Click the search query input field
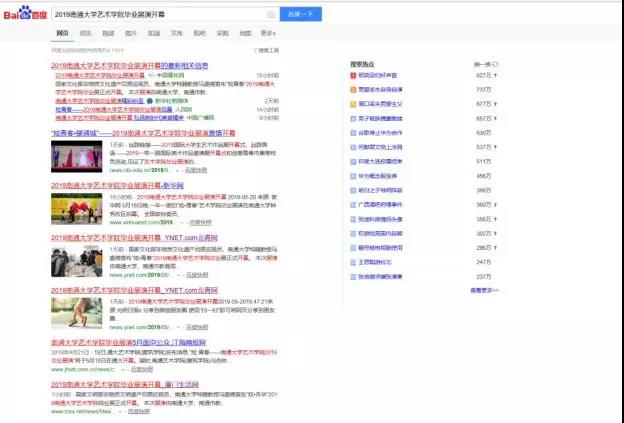Image resolution: width=624 pixels, height=423 pixels. (155, 15)
